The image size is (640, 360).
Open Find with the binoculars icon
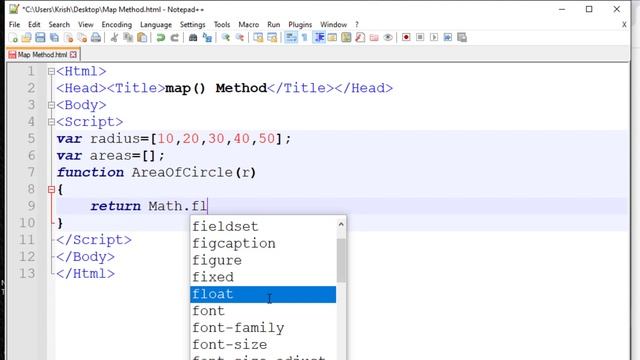[x=193, y=38]
